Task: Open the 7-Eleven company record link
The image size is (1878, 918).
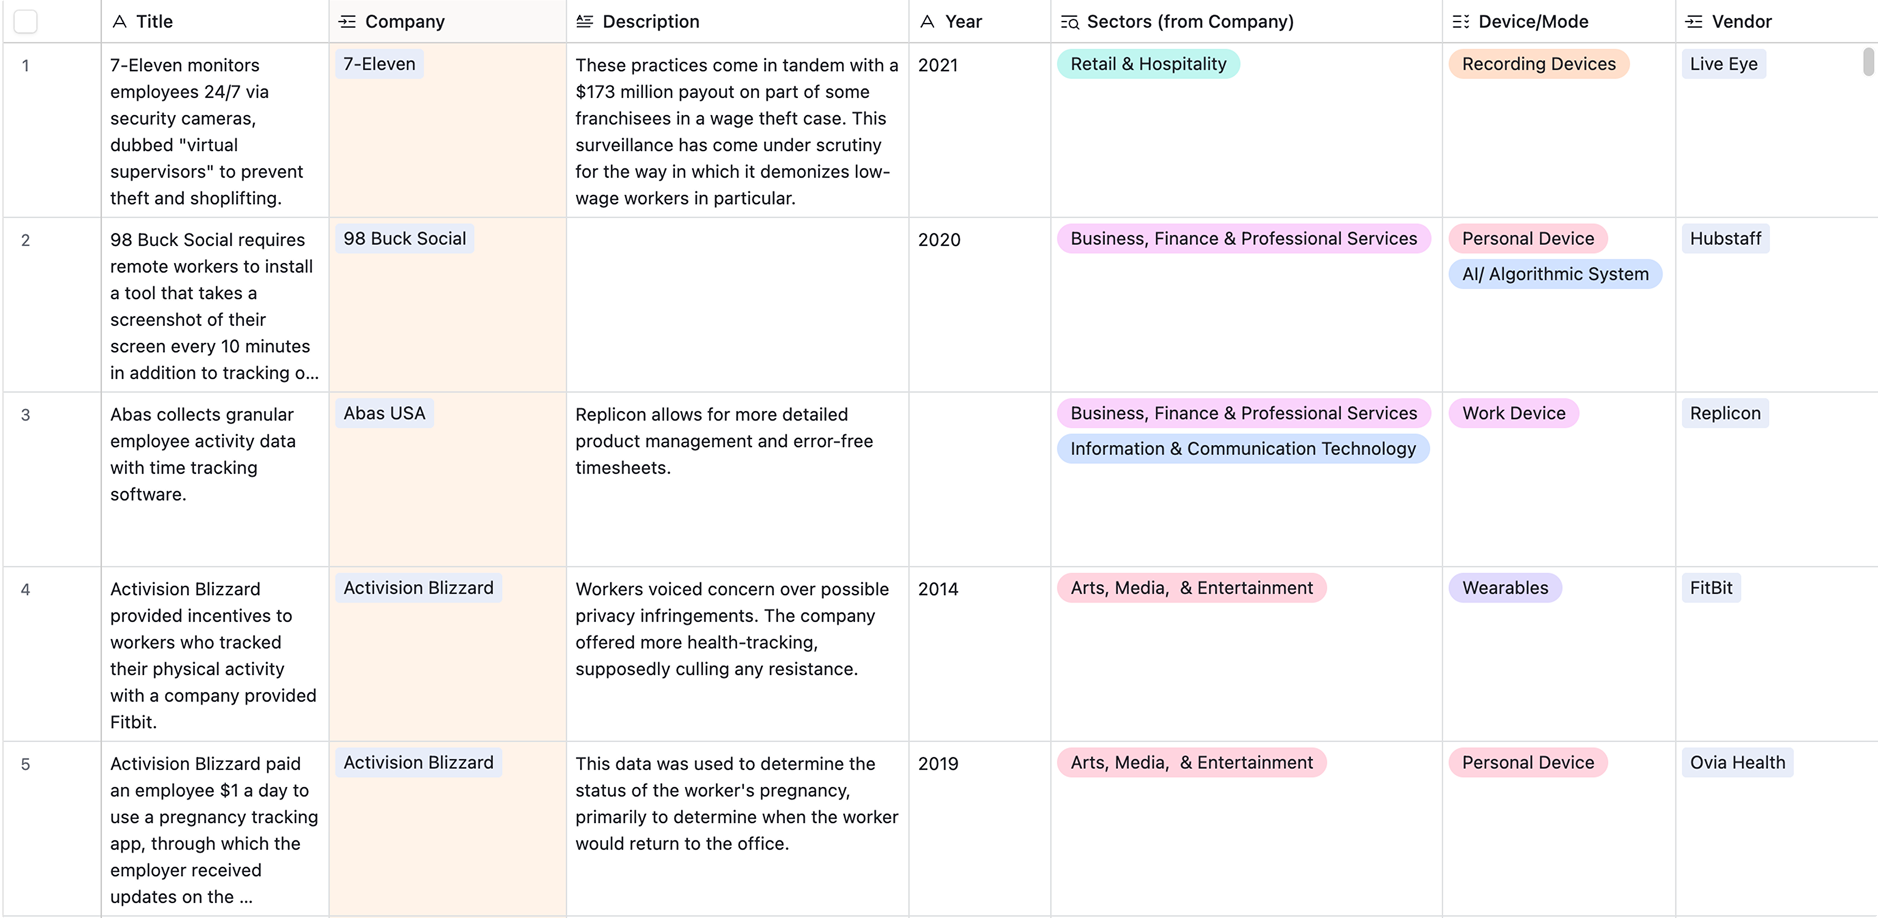Action: pos(379,64)
